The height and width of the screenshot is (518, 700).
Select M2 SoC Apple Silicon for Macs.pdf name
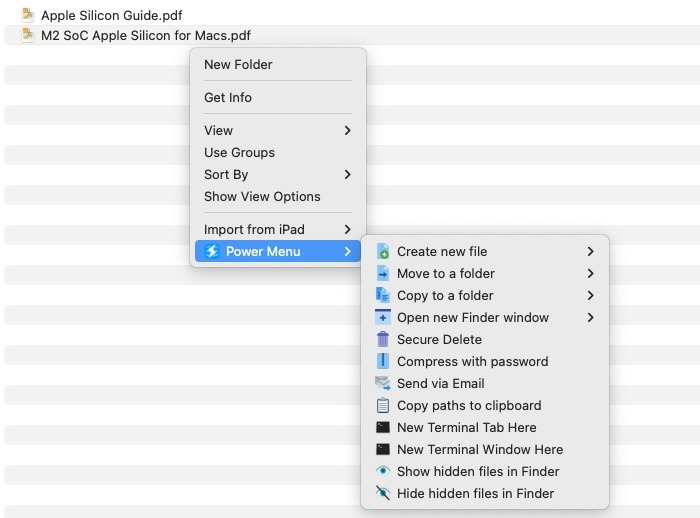tap(146, 35)
